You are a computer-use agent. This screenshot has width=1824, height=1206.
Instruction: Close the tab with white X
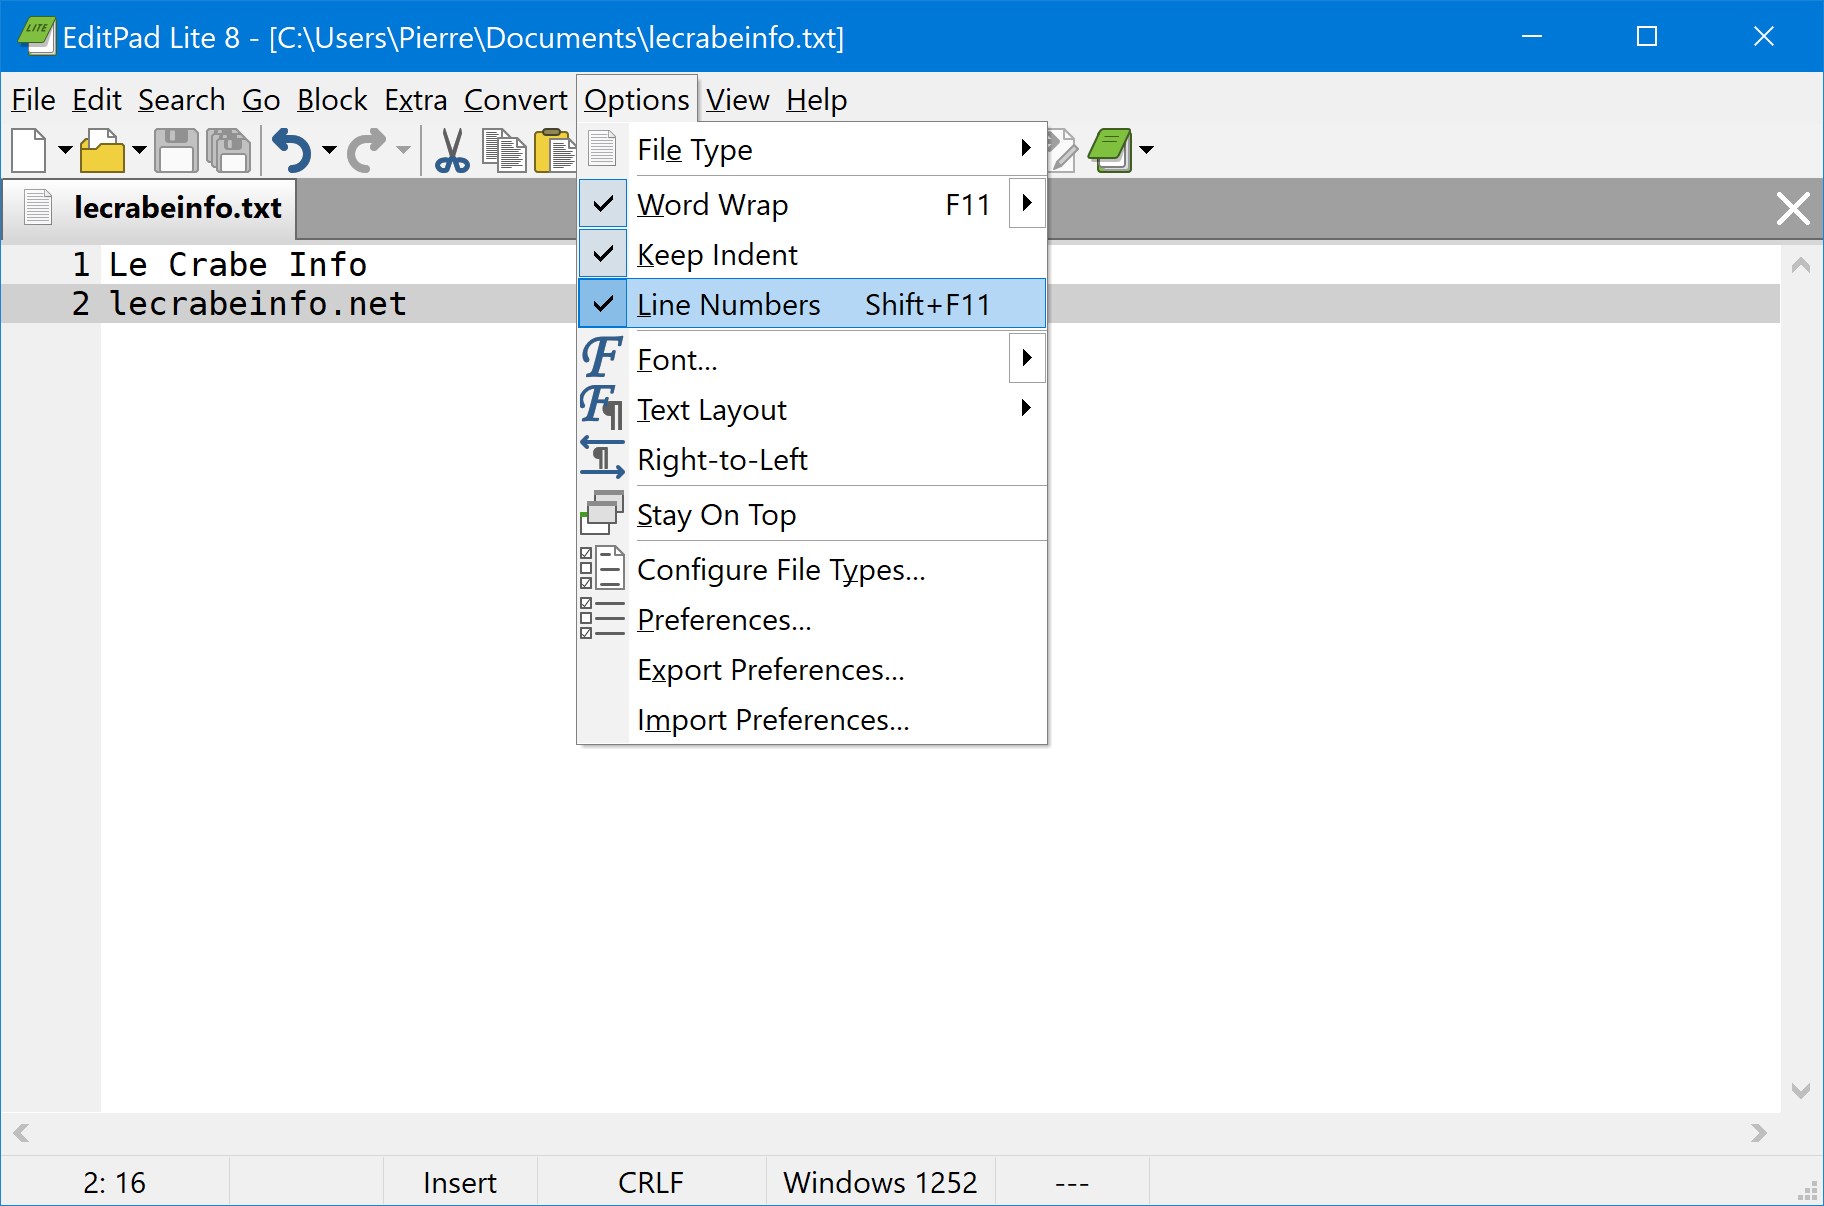pyautogui.click(x=1793, y=209)
